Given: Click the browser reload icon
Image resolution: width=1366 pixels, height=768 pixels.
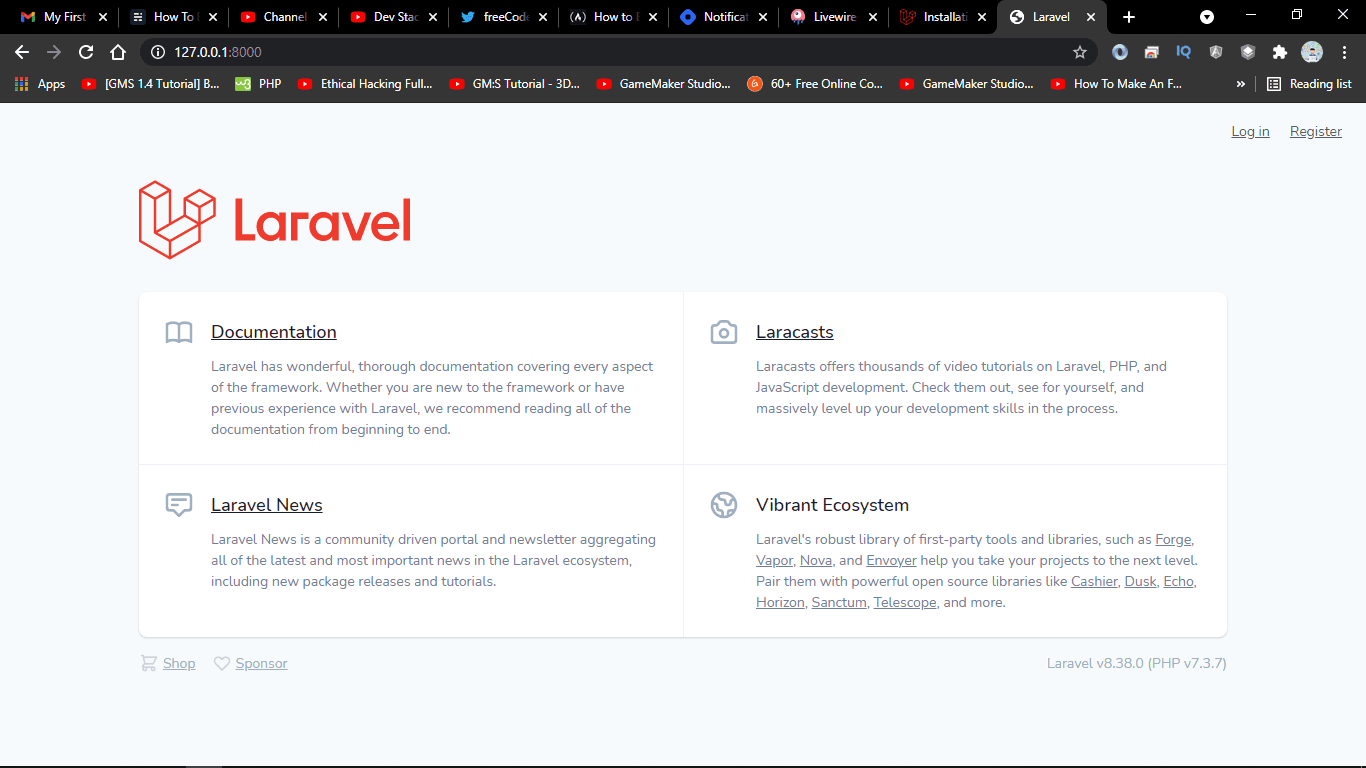Looking at the screenshot, I should pos(86,52).
